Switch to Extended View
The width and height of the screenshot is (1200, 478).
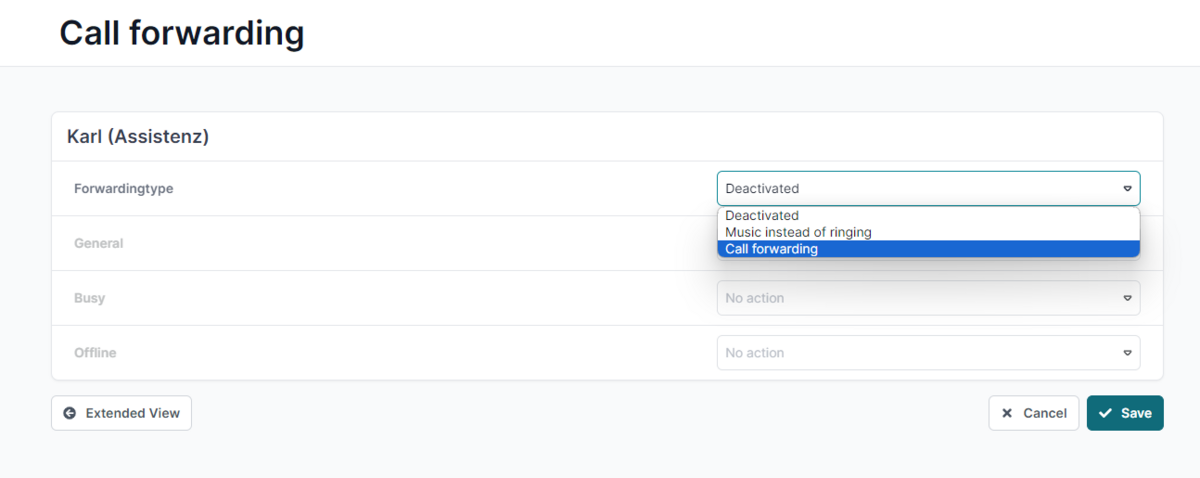[x=121, y=413]
